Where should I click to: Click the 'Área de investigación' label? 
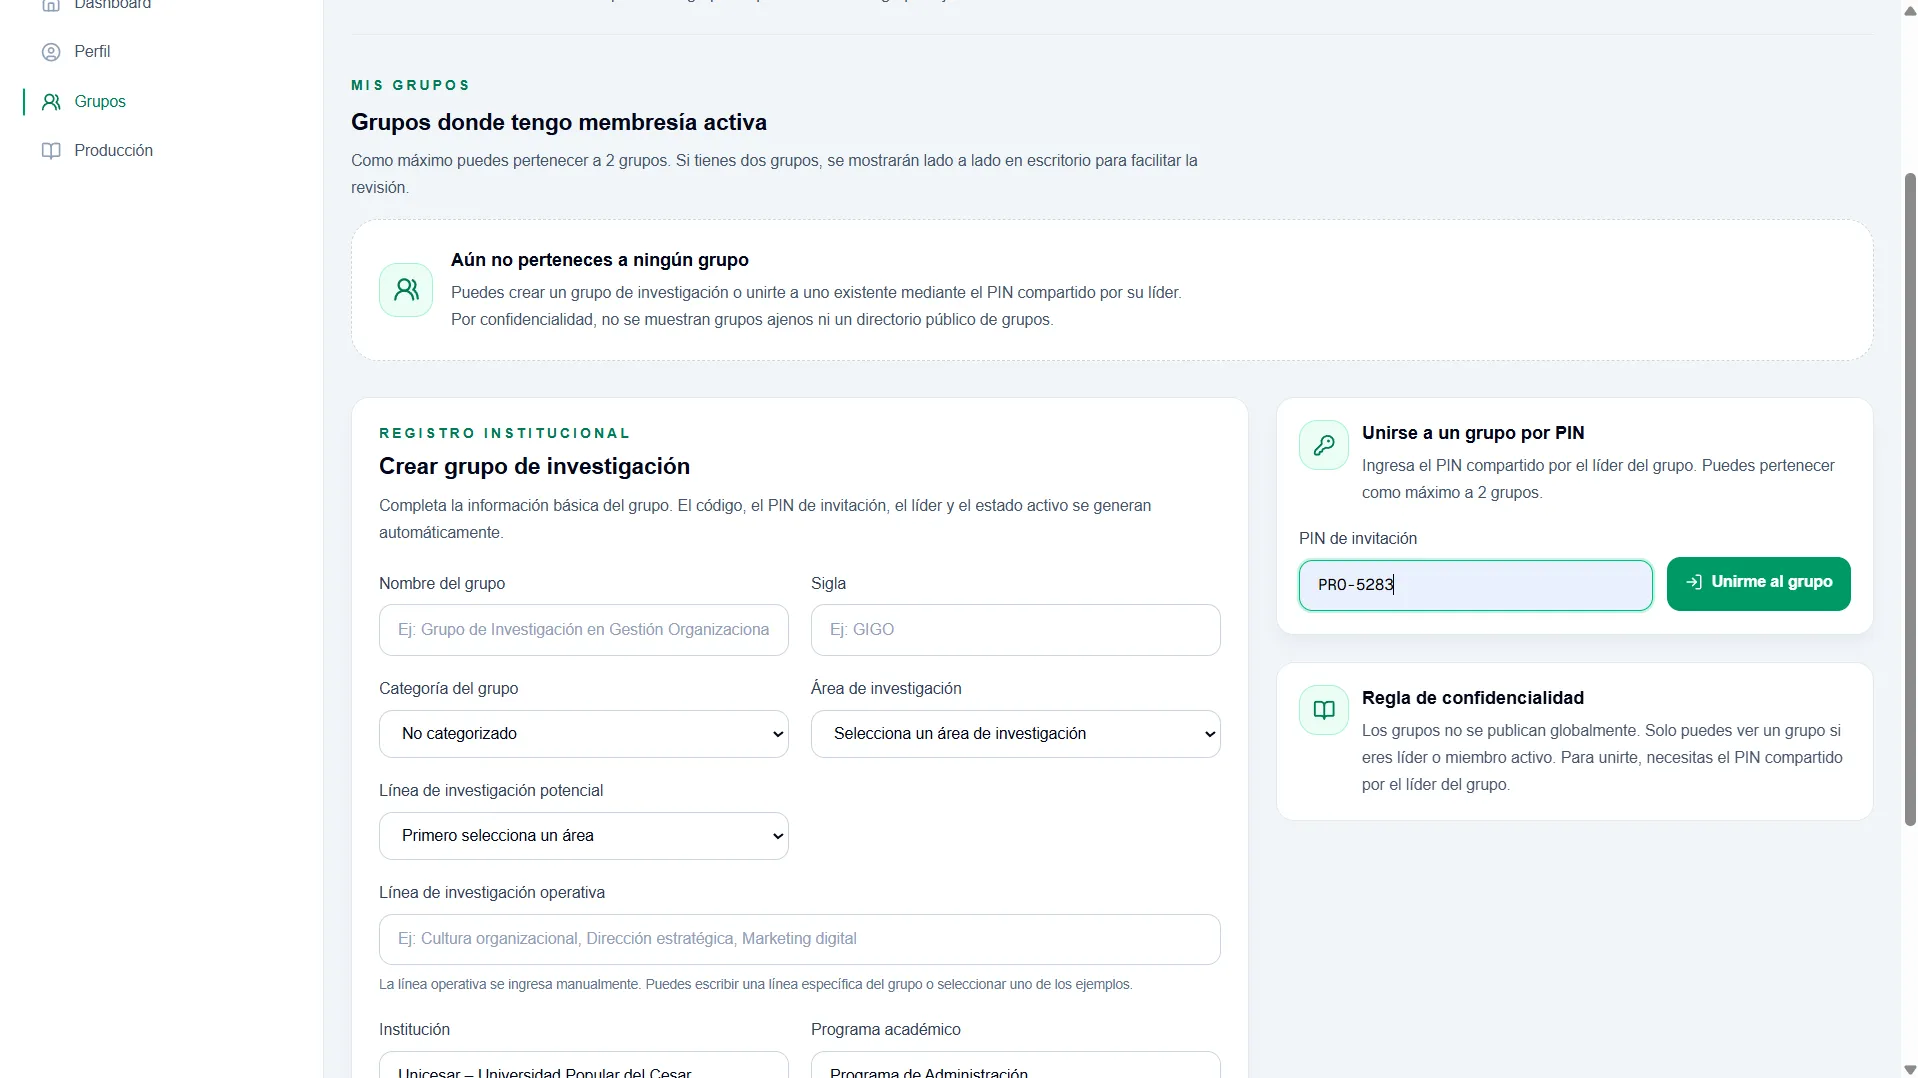tap(886, 689)
